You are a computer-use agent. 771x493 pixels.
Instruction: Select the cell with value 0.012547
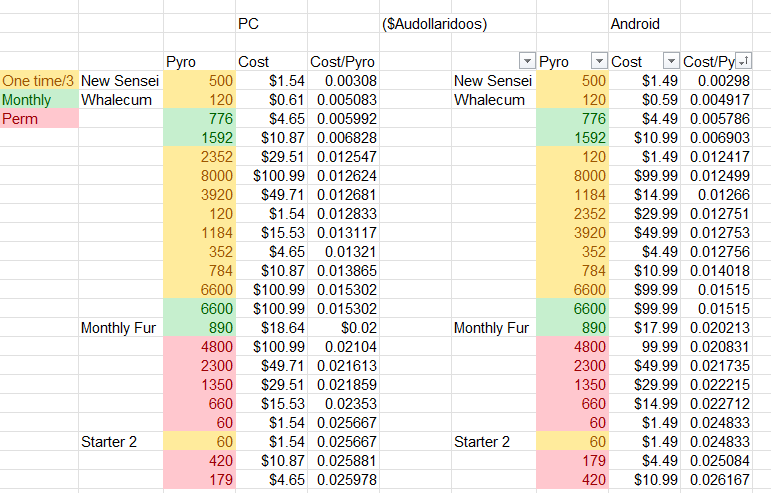[x=343, y=157]
